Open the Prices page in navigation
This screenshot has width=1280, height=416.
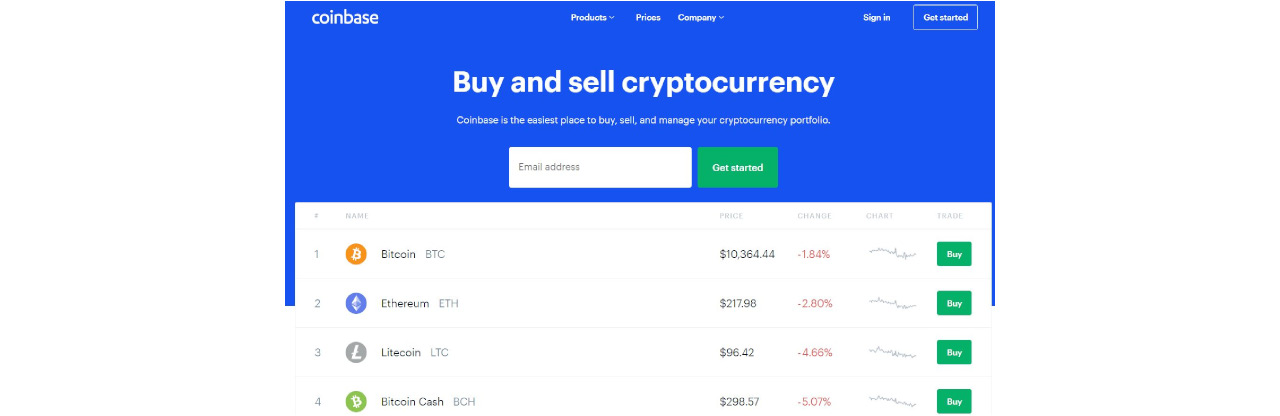pyautogui.click(x=648, y=18)
